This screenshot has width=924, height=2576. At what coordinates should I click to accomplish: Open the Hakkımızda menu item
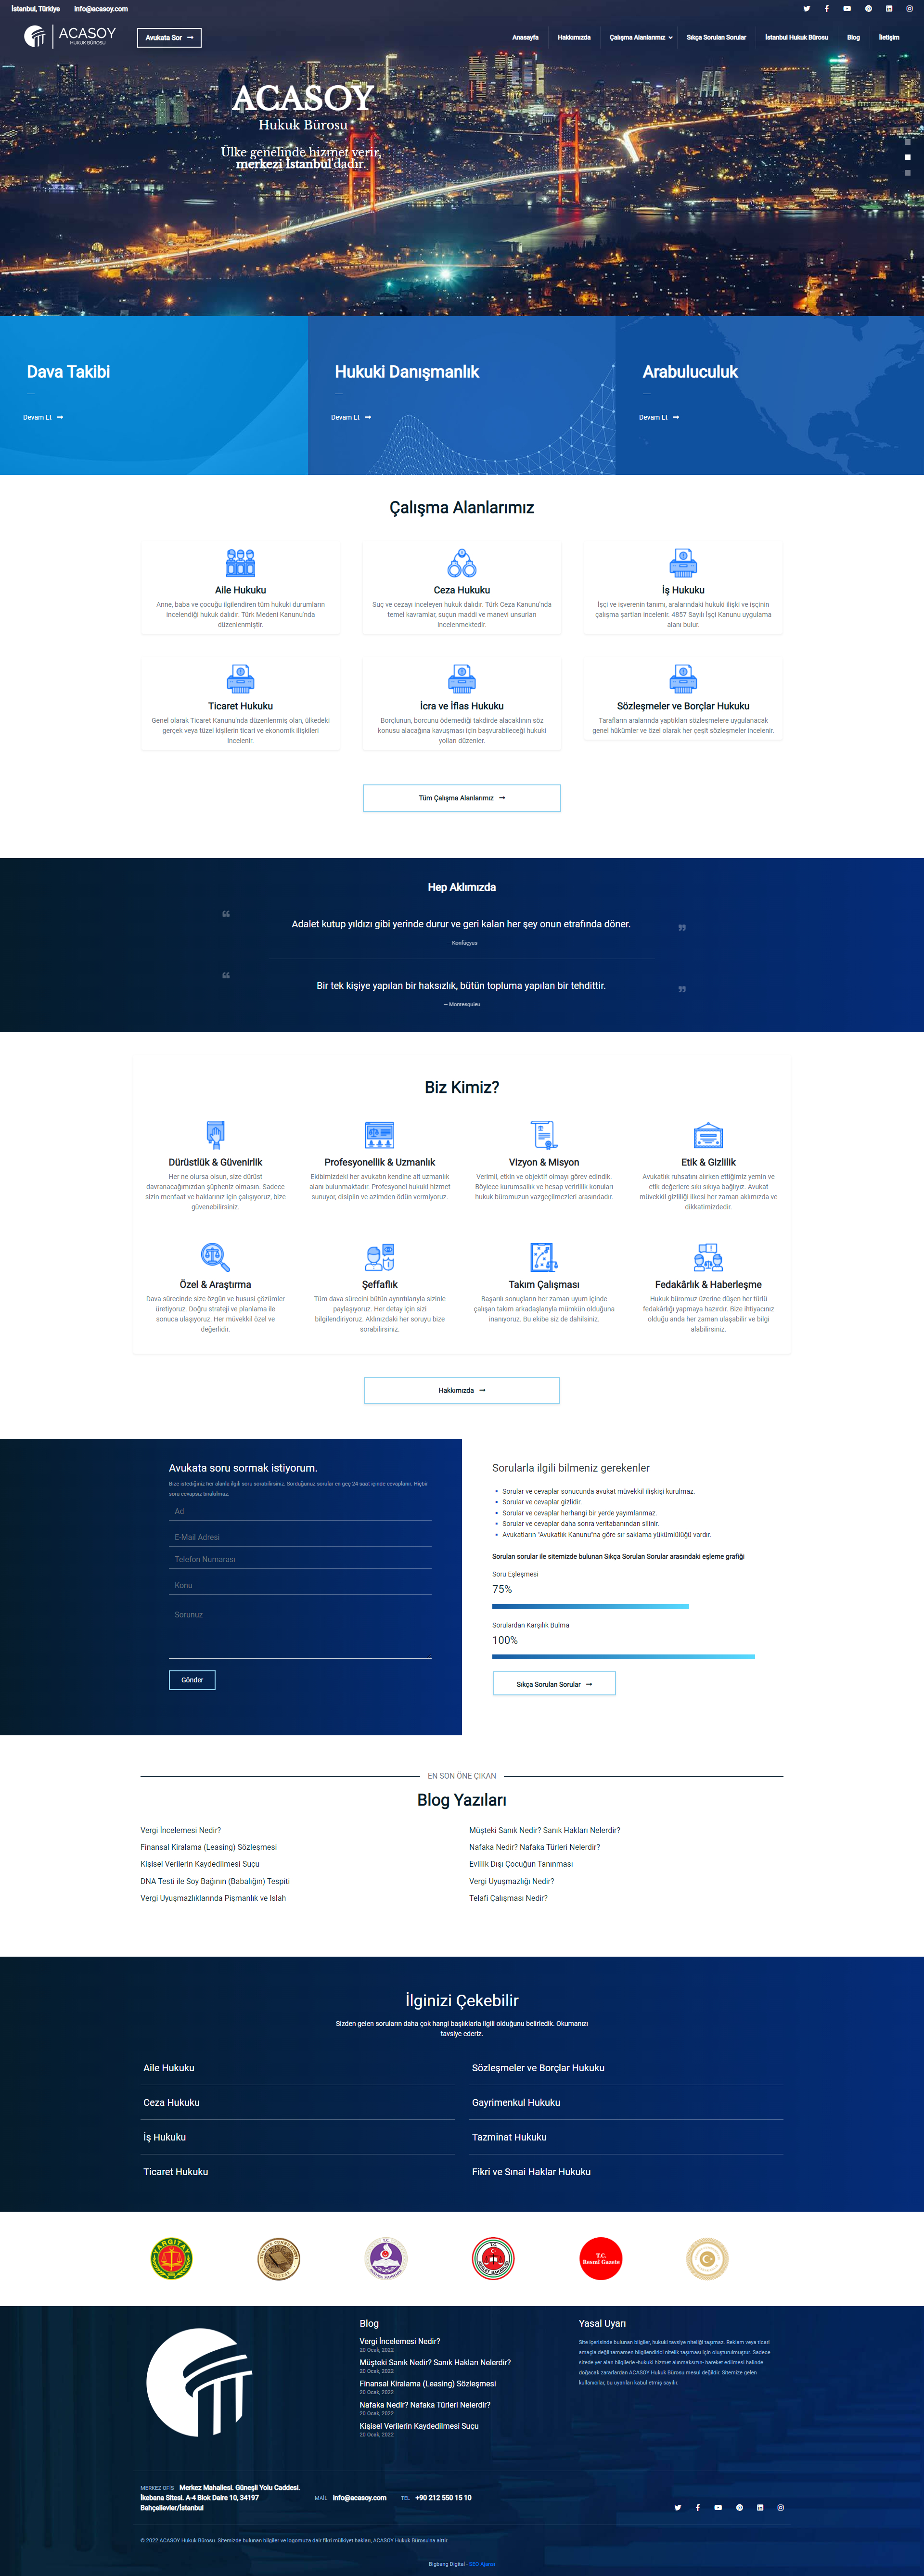tap(574, 37)
